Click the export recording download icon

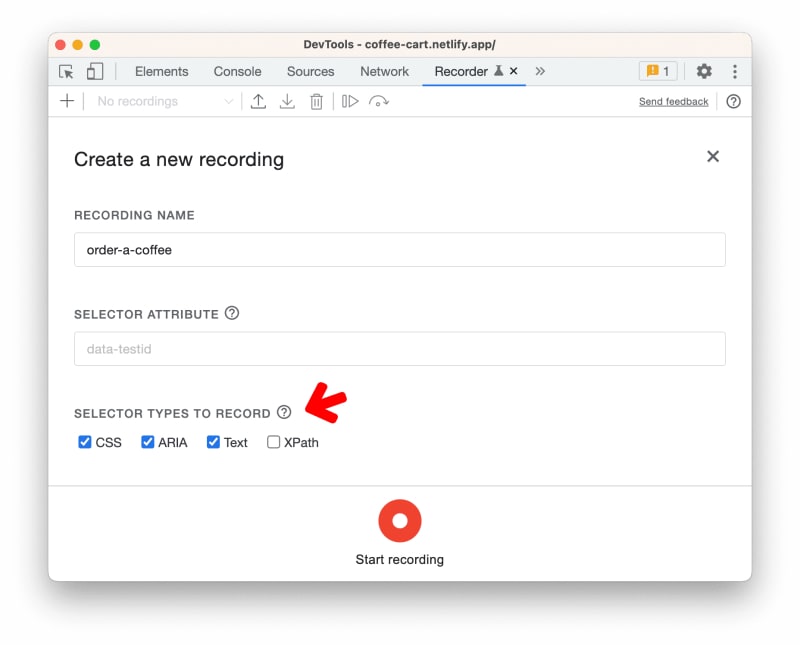tap(287, 101)
